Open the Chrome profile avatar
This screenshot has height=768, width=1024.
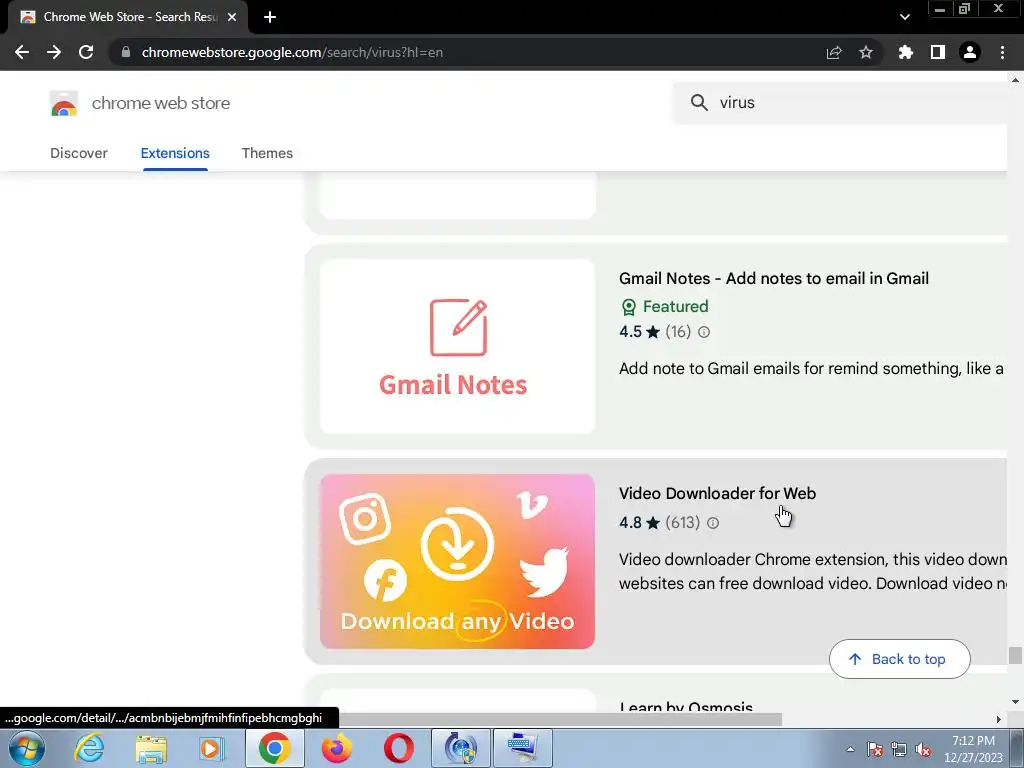(x=970, y=52)
